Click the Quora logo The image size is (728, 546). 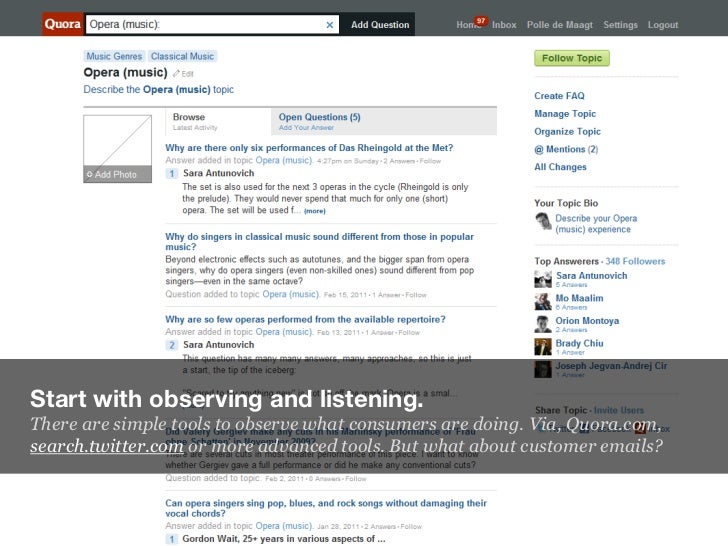click(63, 24)
